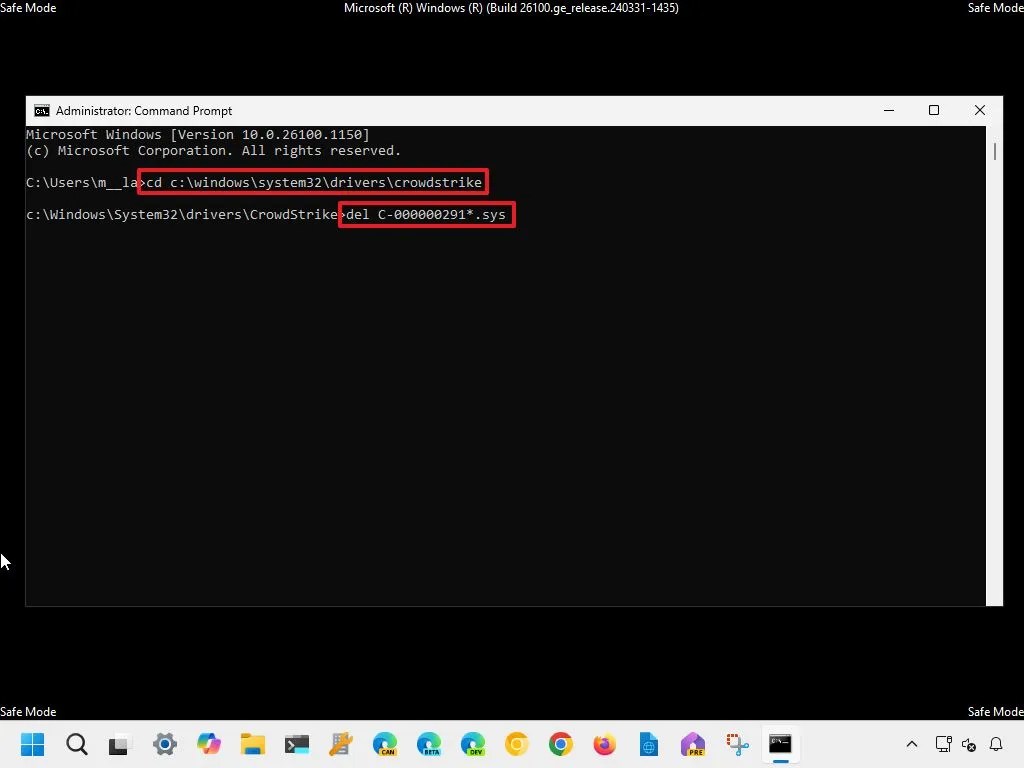
Task: Toggle Task View on the taskbar
Action: pyautogui.click(x=120, y=744)
